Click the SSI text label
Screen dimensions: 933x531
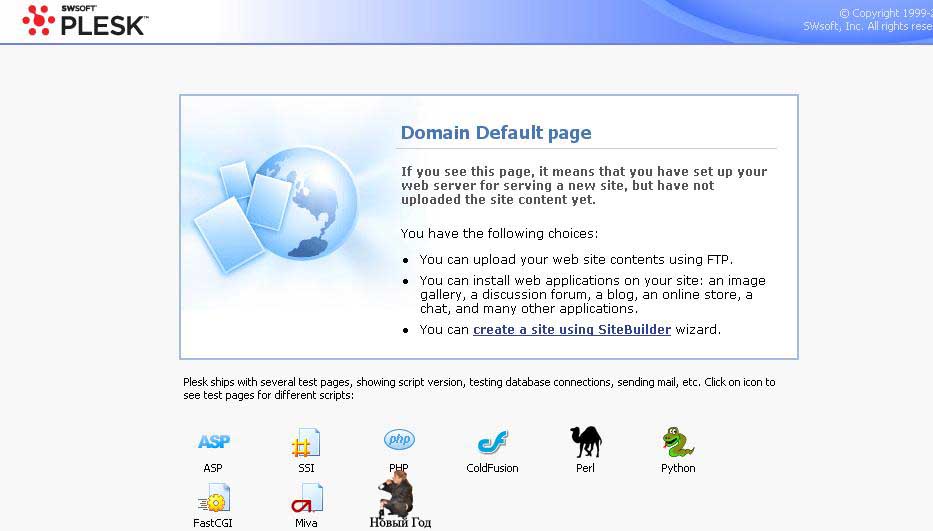tap(306, 468)
